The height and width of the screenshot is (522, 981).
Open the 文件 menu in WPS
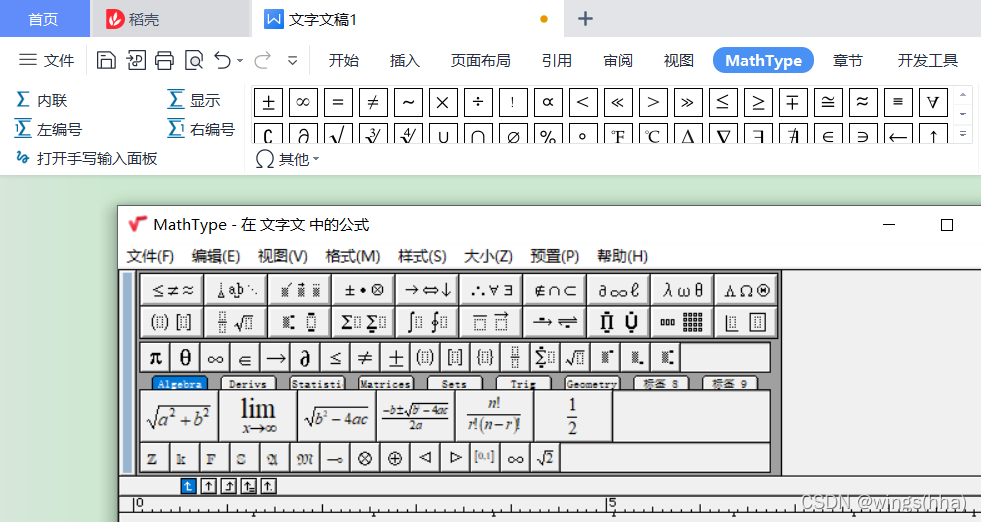46,60
